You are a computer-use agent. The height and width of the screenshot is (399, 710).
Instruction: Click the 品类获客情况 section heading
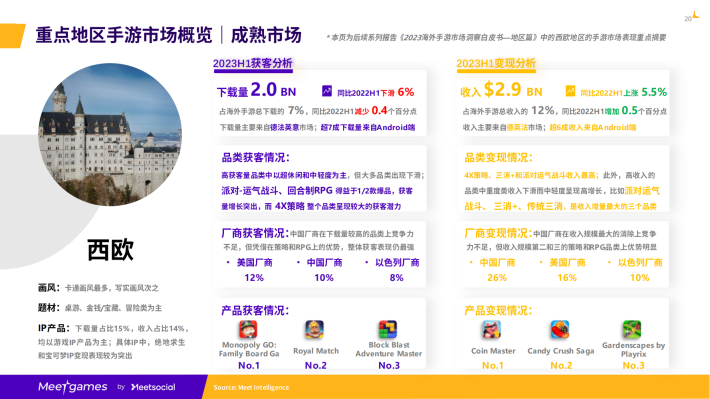point(255,158)
